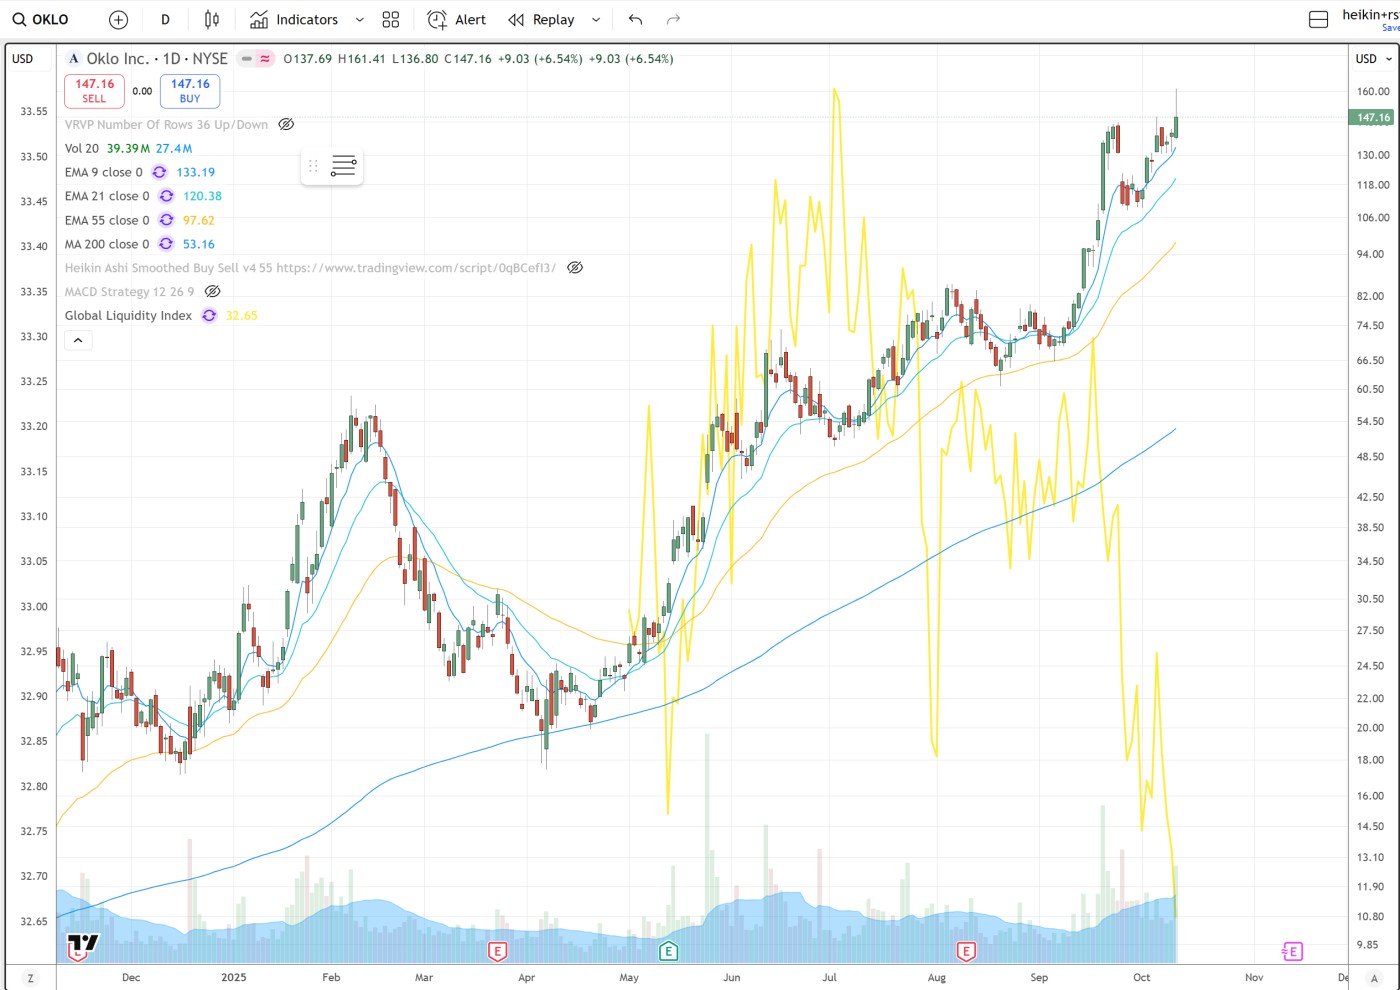Open the USD currency dropdown on the price axis
1400x990 pixels.
pos(1373,59)
